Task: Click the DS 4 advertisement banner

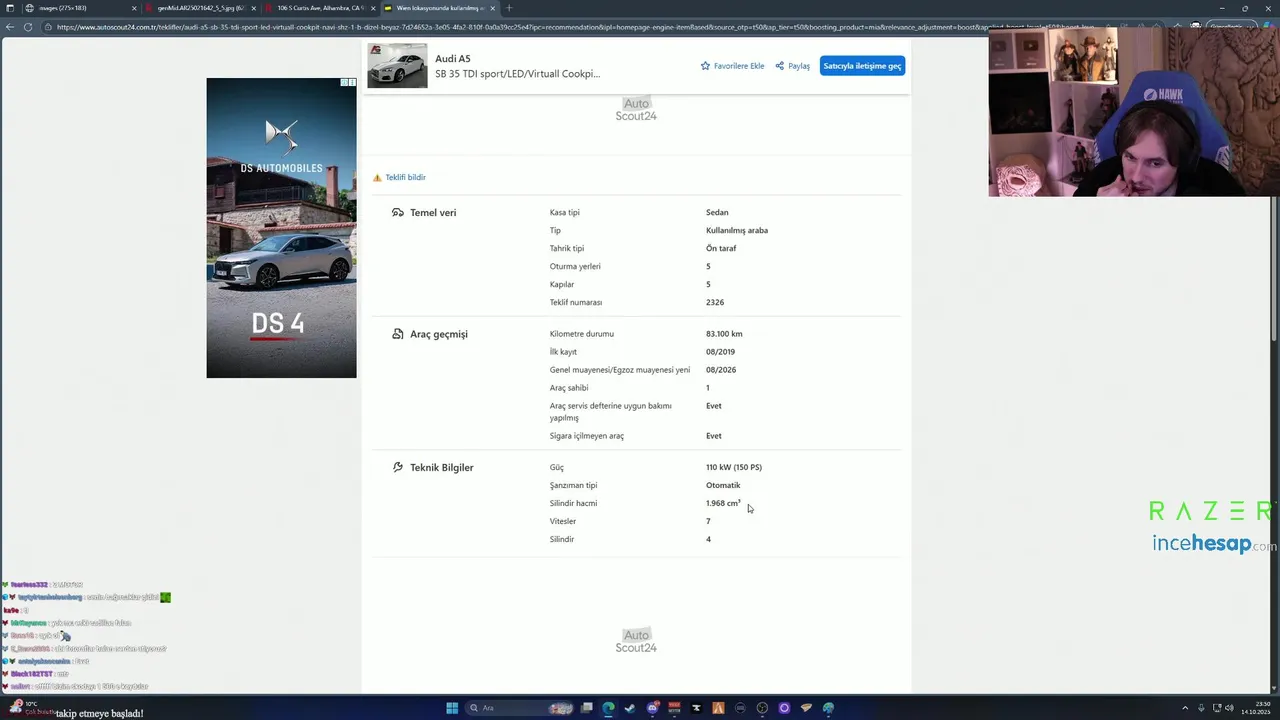Action: [281, 228]
